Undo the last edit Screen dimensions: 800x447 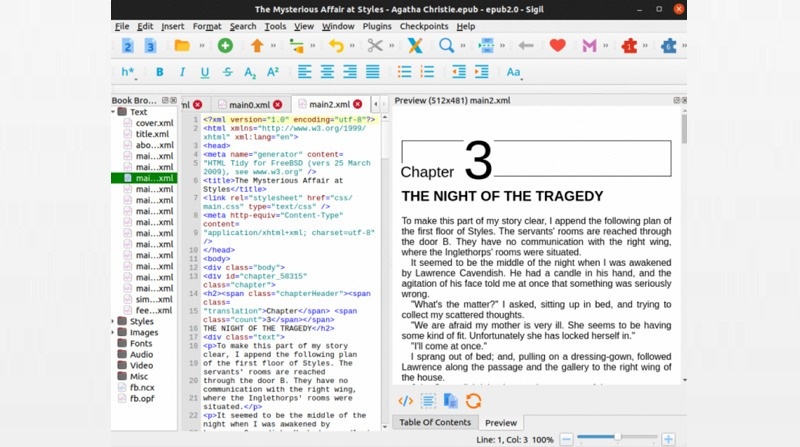336,46
